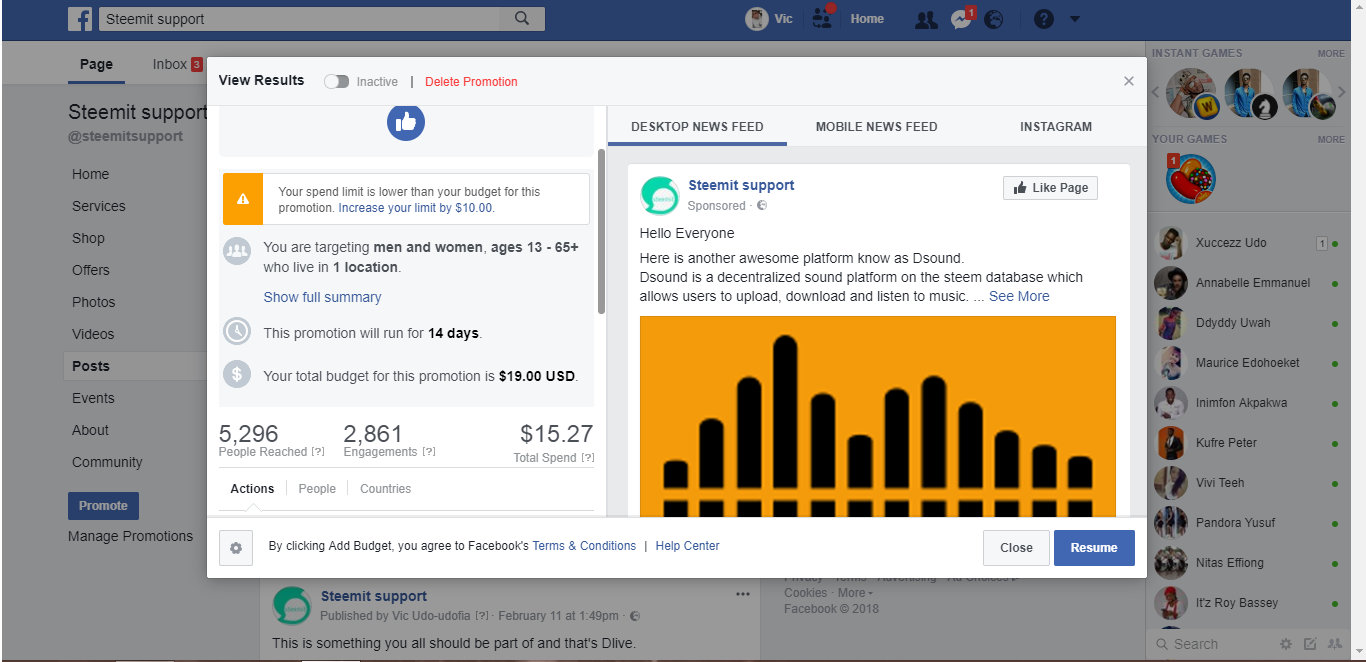1366x662 pixels.
Task: Click the blue thumbs-up like icon
Action: click(406, 122)
